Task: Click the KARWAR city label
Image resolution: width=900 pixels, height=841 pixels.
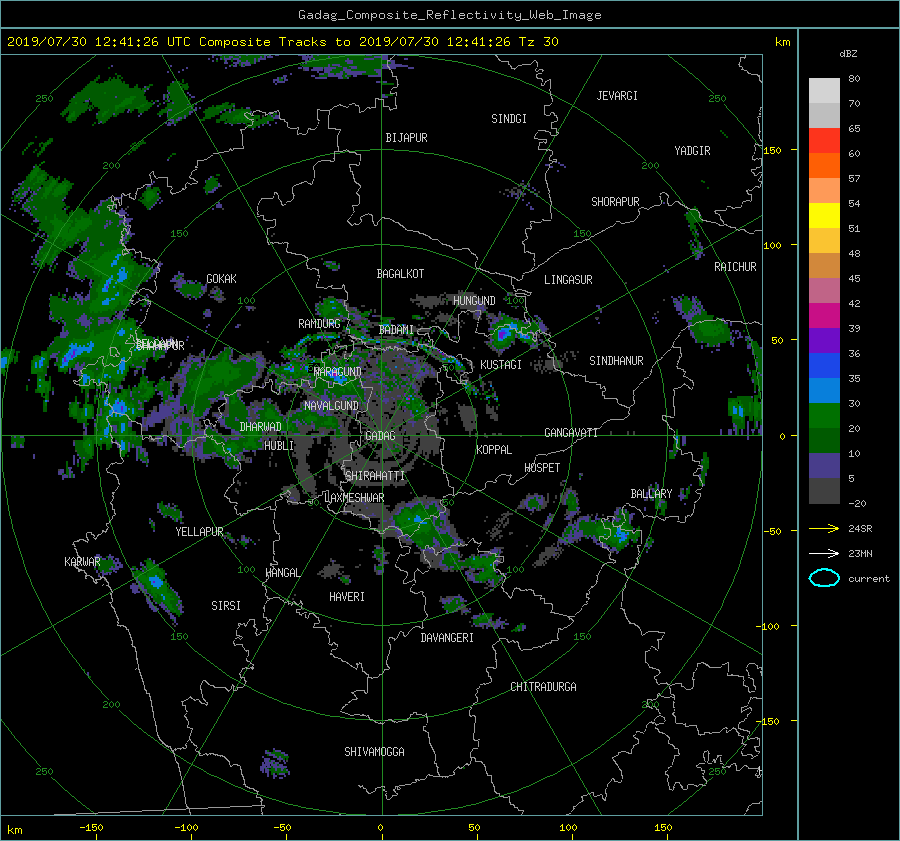Action: click(x=82, y=562)
